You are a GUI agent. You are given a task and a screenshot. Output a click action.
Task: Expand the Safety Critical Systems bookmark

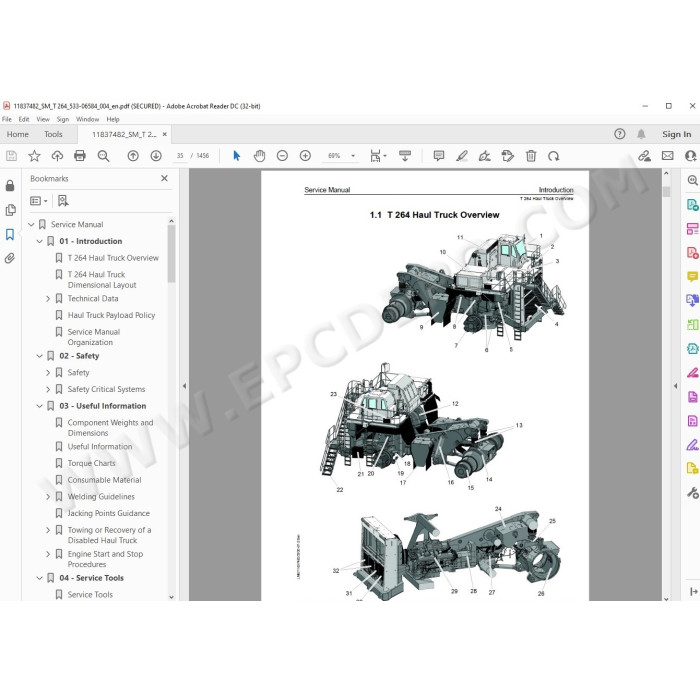click(x=48, y=389)
